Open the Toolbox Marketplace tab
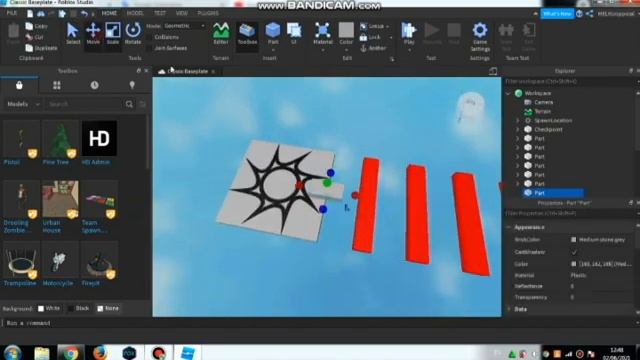This screenshot has height=360, width=640. point(19,85)
